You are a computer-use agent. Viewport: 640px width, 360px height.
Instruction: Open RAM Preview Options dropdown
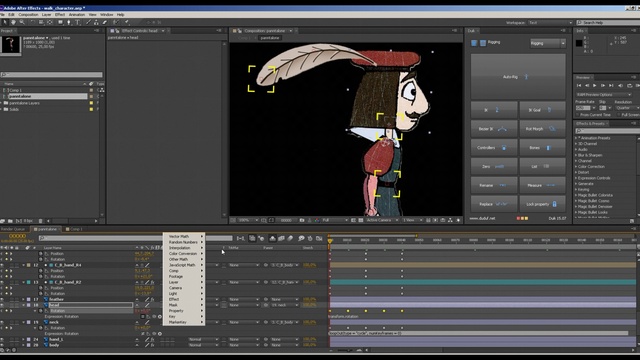tap(604, 95)
